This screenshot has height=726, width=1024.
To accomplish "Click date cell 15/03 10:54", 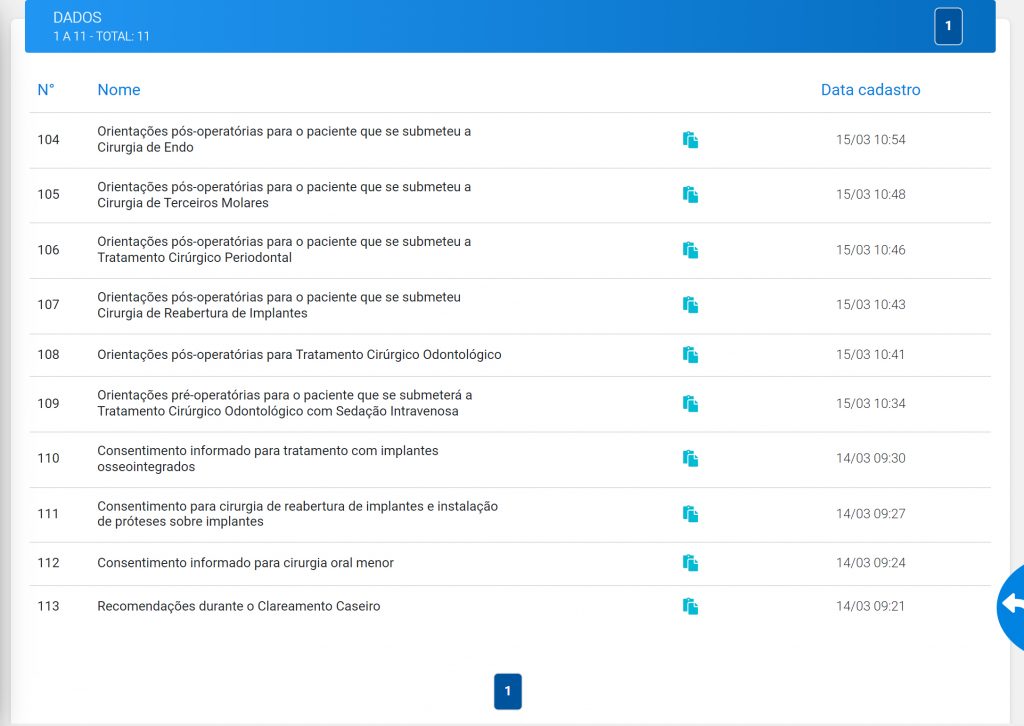I will [x=871, y=140].
